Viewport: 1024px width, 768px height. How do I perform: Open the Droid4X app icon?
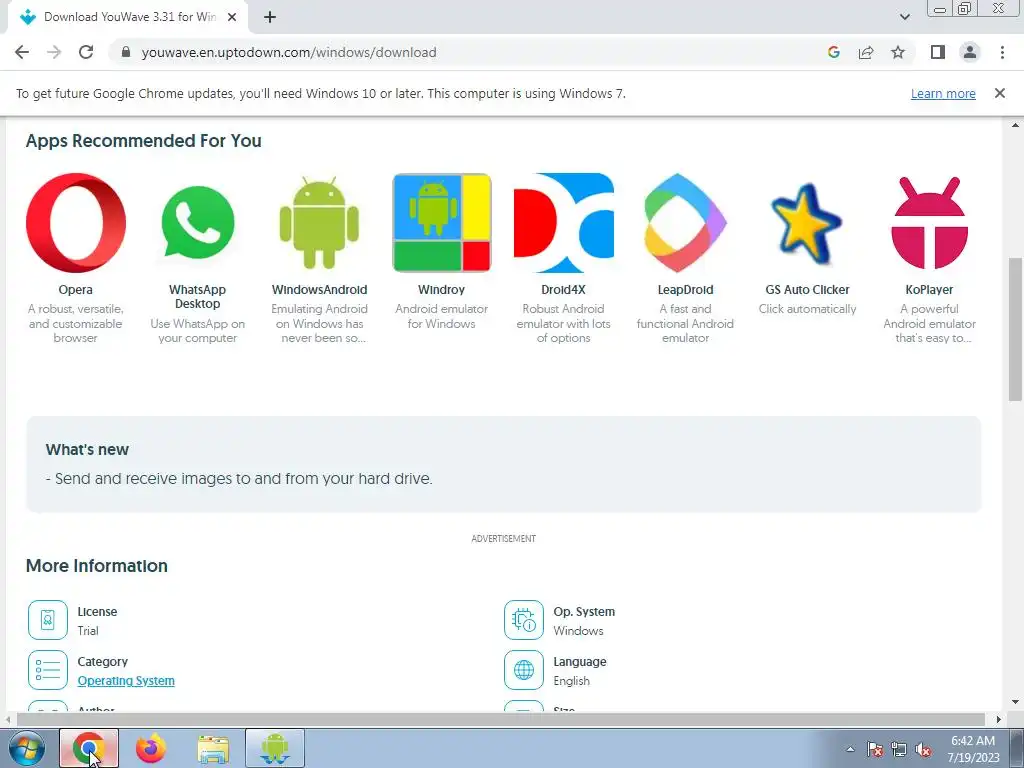(564, 223)
